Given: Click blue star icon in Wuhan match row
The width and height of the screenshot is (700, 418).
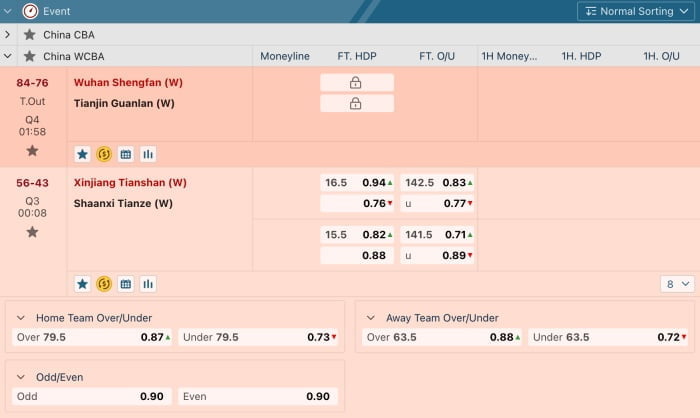Looking at the screenshot, I should pos(82,155).
